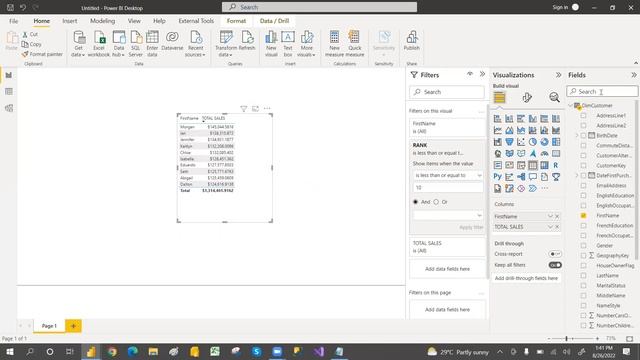640x360 pixels.
Task: Check the LastName field checkbox
Action: [x=583, y=276]
